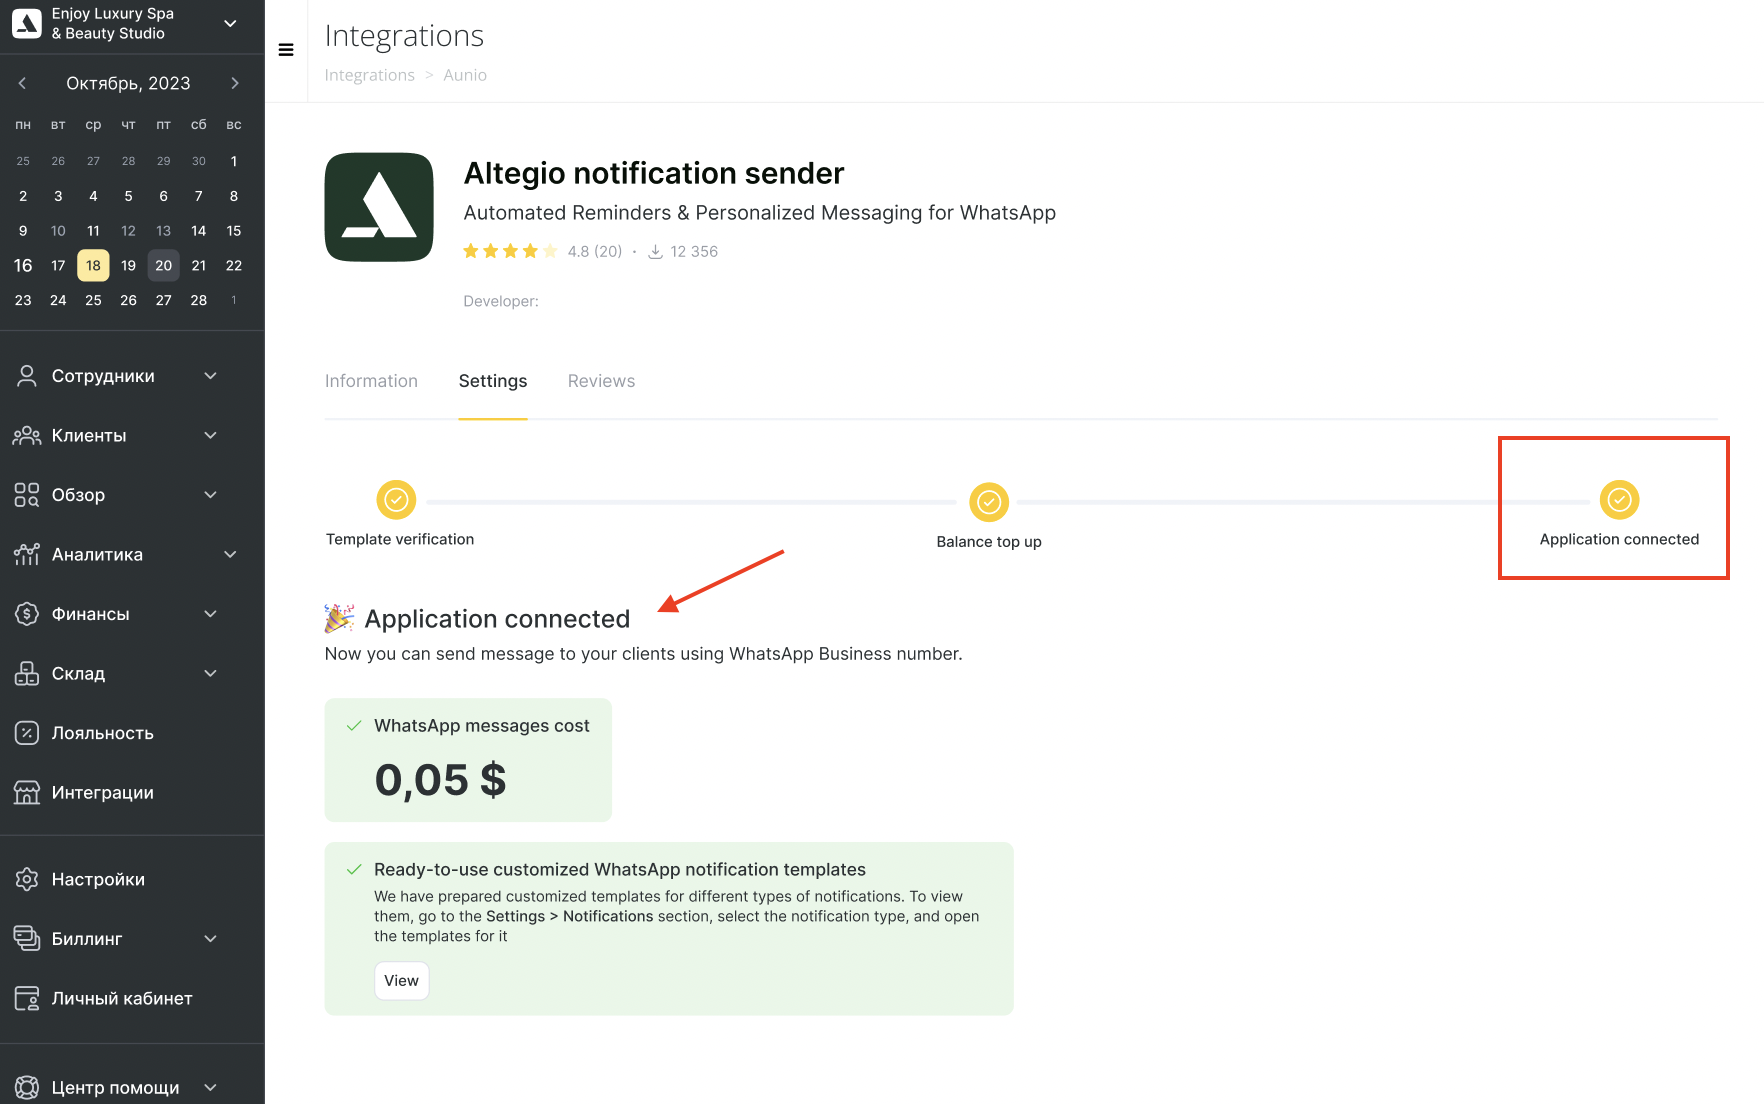This screenshot has height=1104, width=1764.
Task: Expand the Сотрудники menu chevron
Action: coord(211,376)
